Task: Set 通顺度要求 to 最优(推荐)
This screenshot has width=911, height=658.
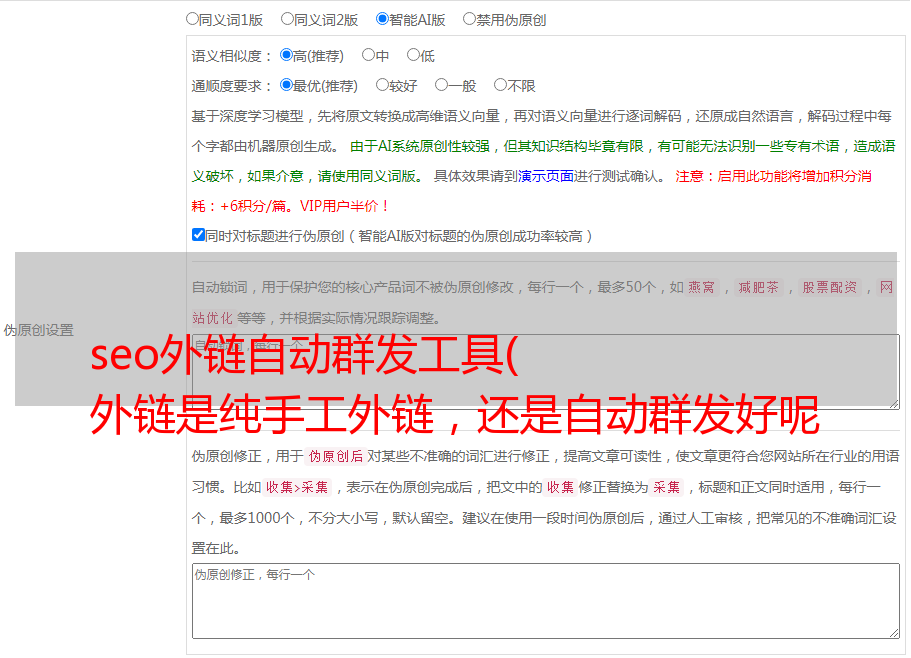Action: [286, 85]
